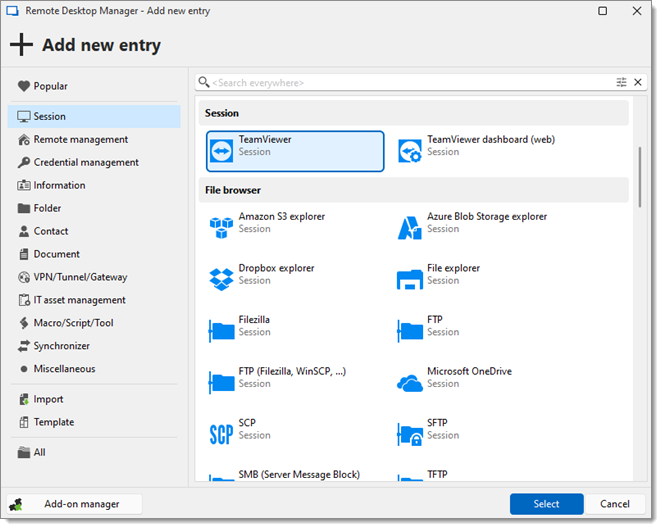Maximize the Add new entry window
Image resolution: width=662 pixels, height=529 pixels.
coord(603,11)
